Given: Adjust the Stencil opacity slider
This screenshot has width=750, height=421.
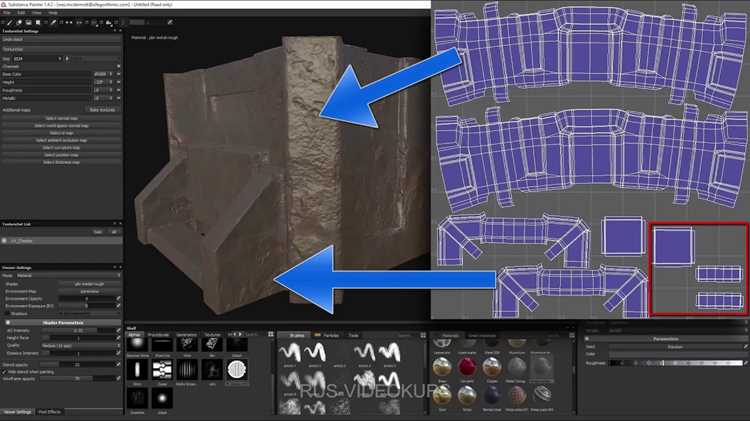Looking at the screenshot, I should (78, 365).
